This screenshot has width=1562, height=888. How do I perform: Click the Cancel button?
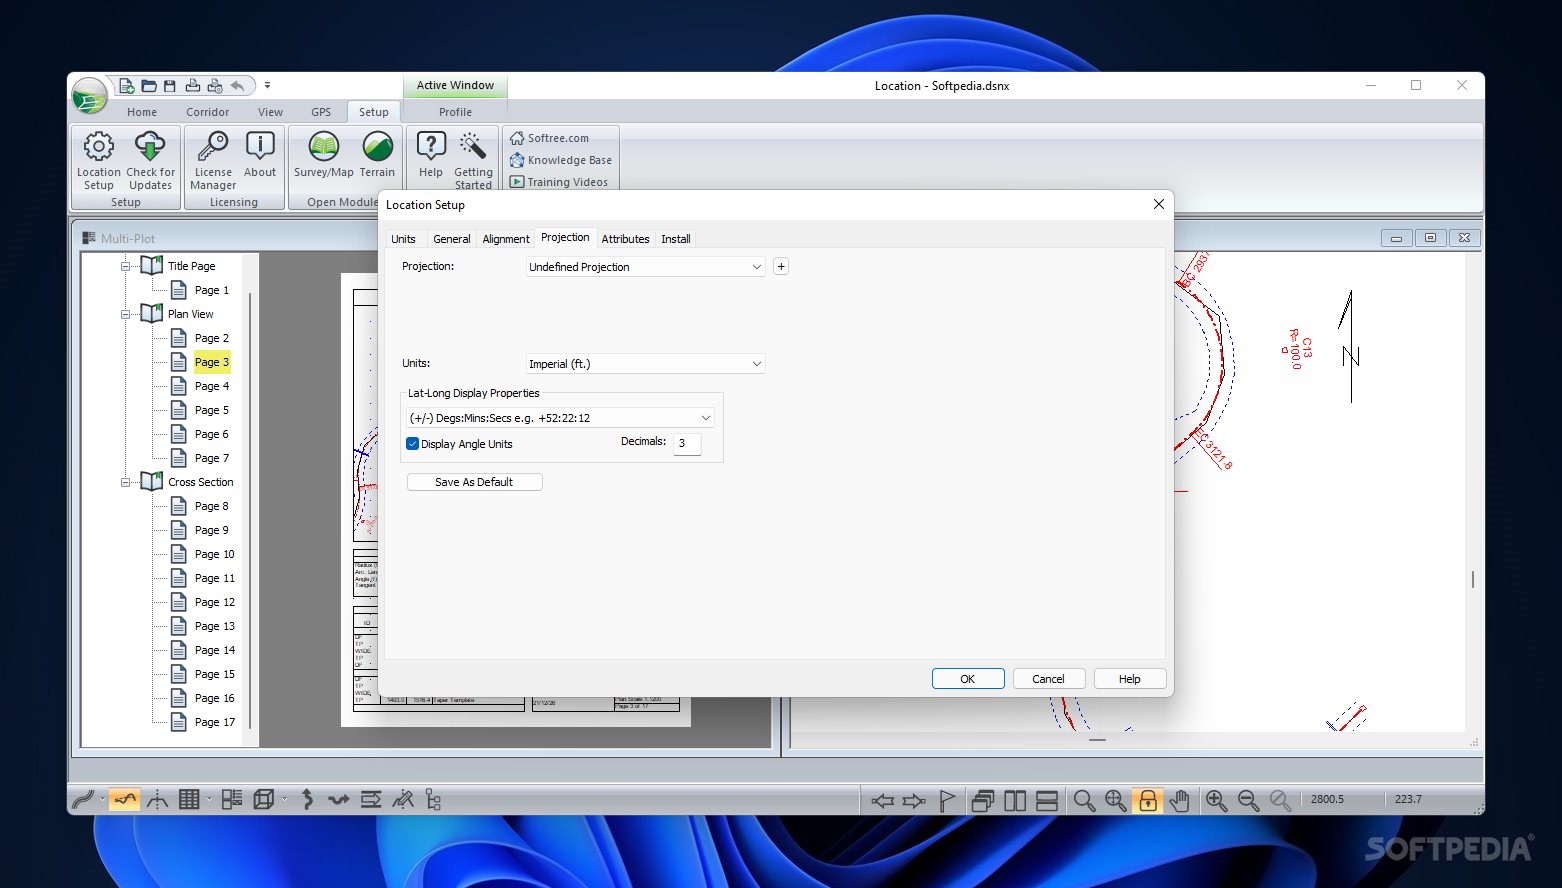pyautogui.click(x=1048, y=679)
